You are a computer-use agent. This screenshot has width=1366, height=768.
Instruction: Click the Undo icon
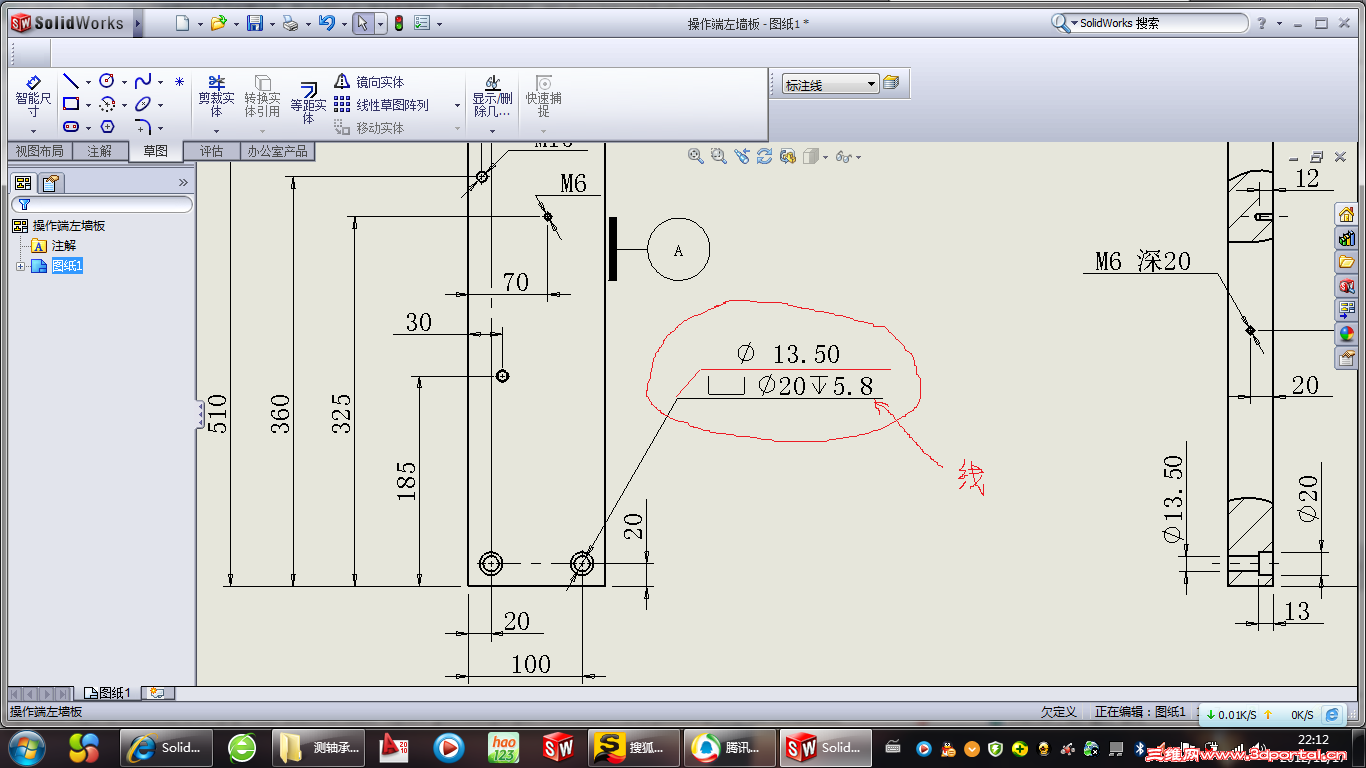(326, 24)
